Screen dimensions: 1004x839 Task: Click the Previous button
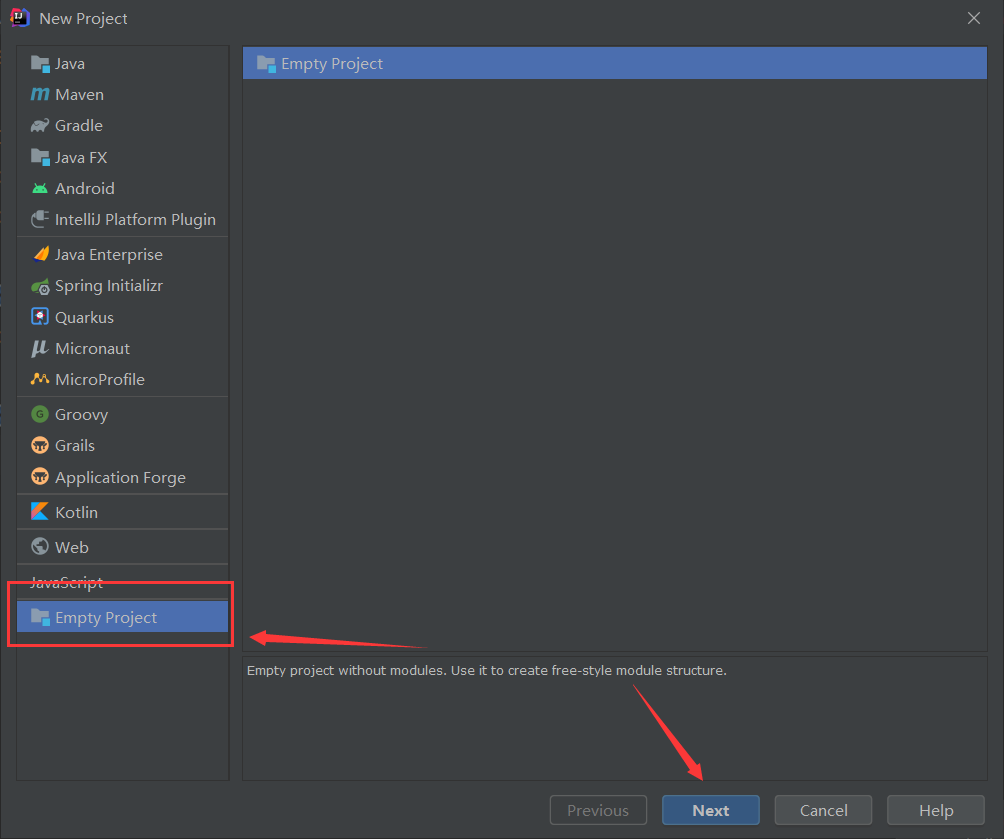[598, 810]
